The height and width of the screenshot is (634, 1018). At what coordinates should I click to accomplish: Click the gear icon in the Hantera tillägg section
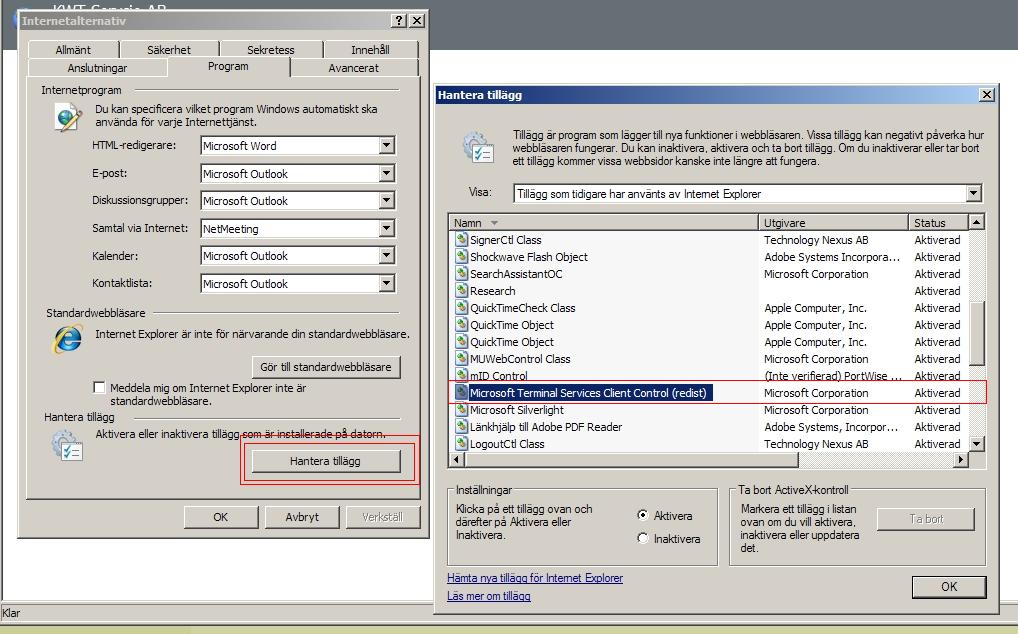pyautogui.click(x=67, y=446)
